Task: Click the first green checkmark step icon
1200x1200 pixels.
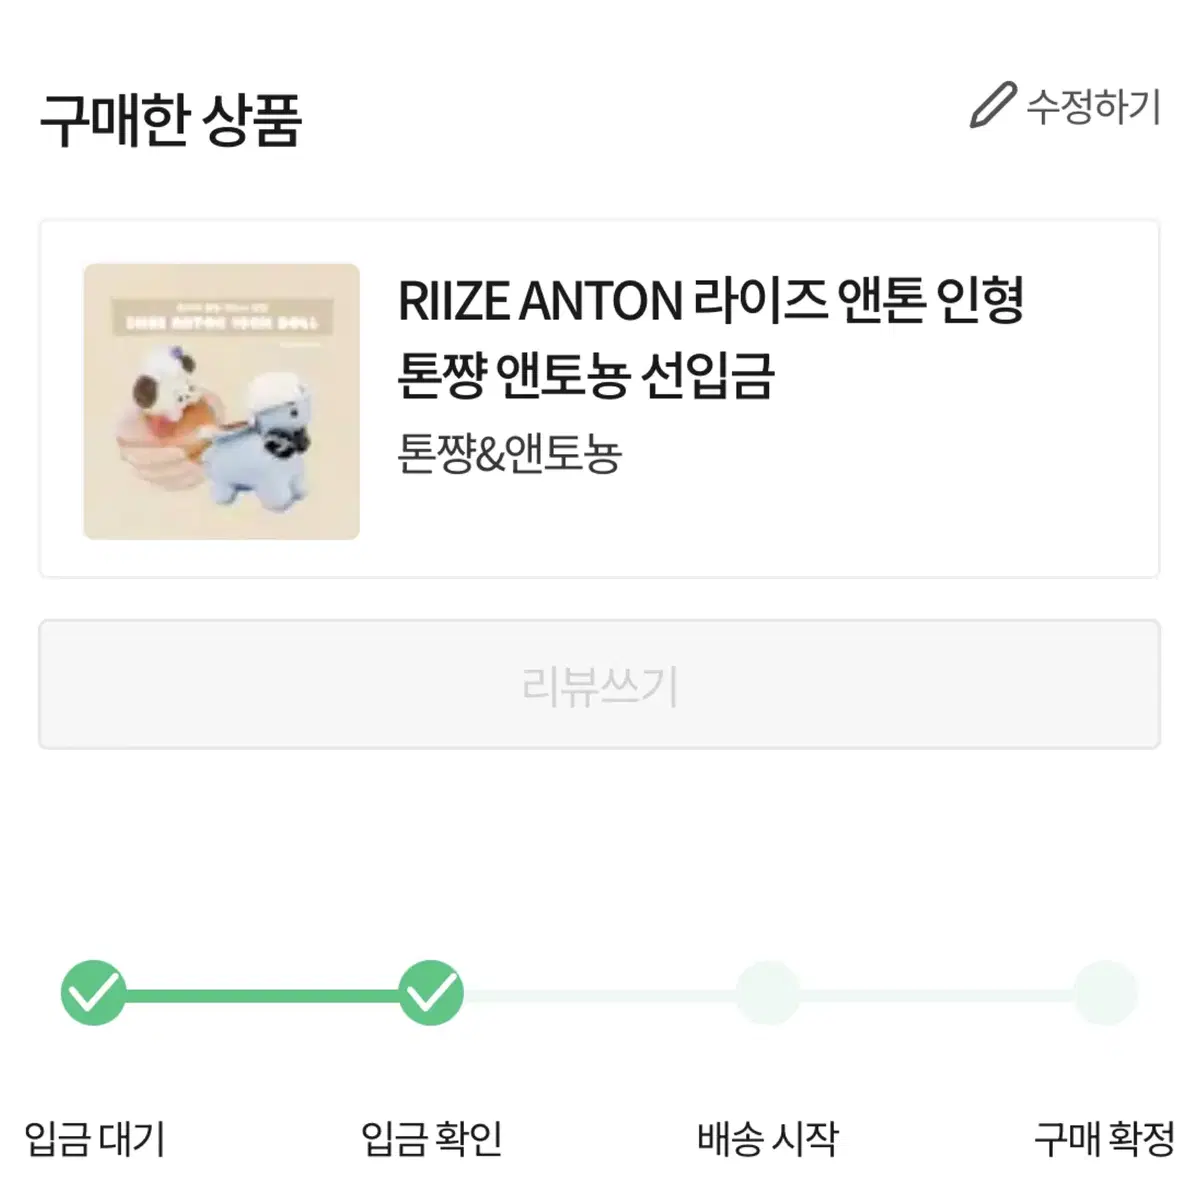Action: coord(93,992)
